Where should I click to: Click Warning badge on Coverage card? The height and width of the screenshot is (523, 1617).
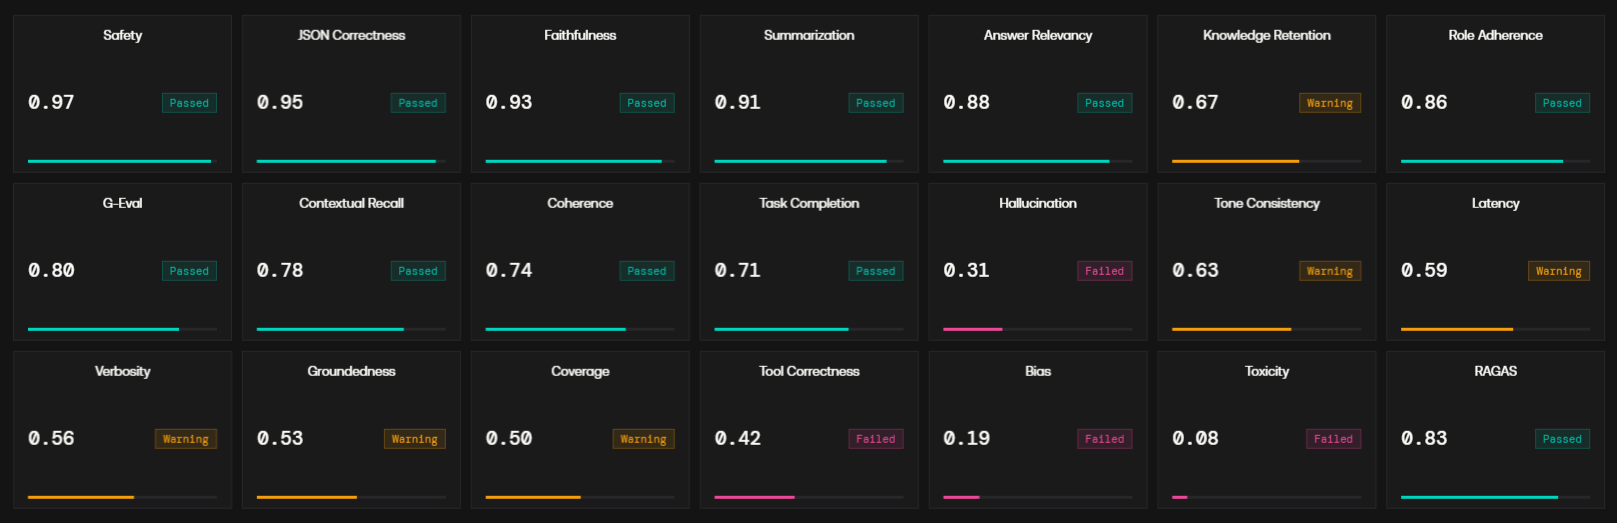tap(644, 439)
